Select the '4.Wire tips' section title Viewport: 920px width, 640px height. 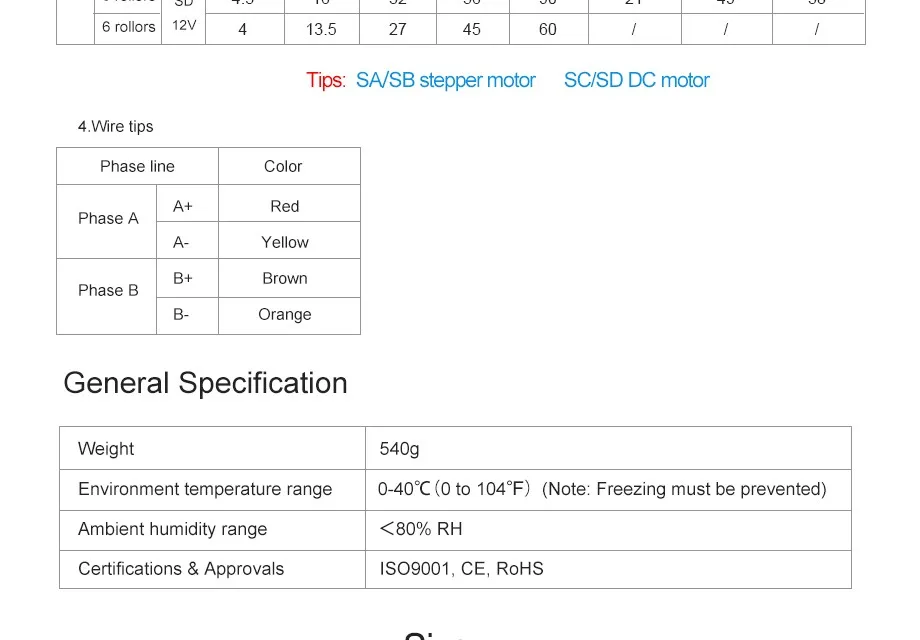point(116,127)
